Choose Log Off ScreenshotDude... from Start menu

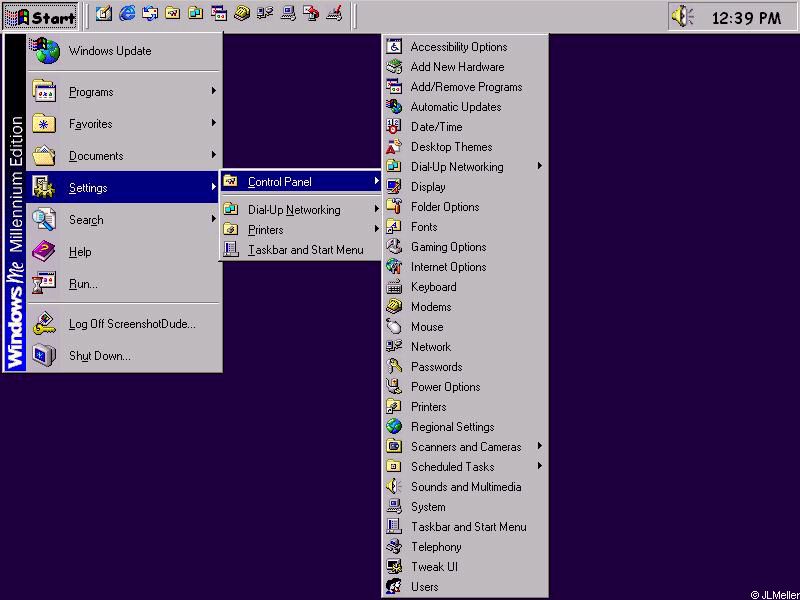(x=124, y=323)
